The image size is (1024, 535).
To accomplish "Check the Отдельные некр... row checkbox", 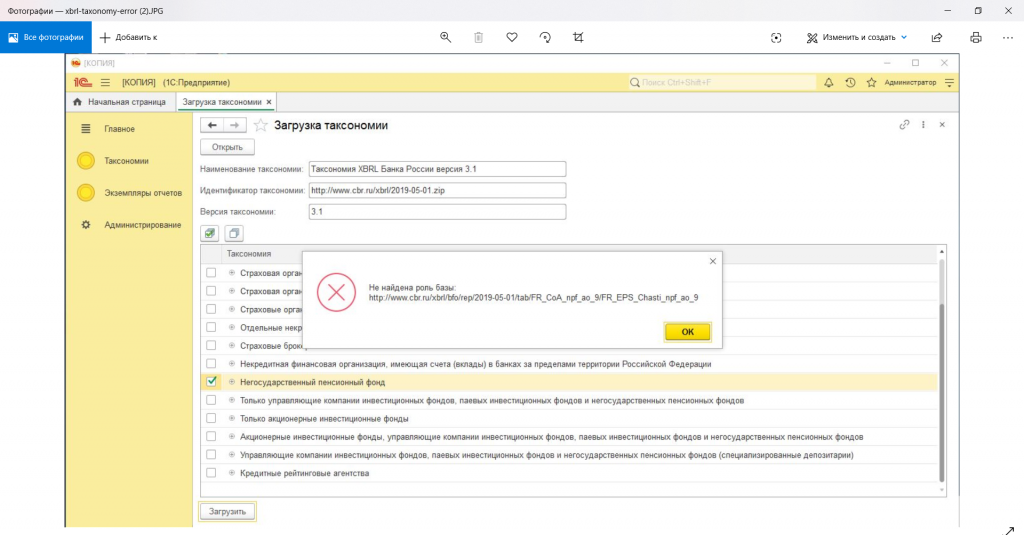I will (x=211, y=327).
